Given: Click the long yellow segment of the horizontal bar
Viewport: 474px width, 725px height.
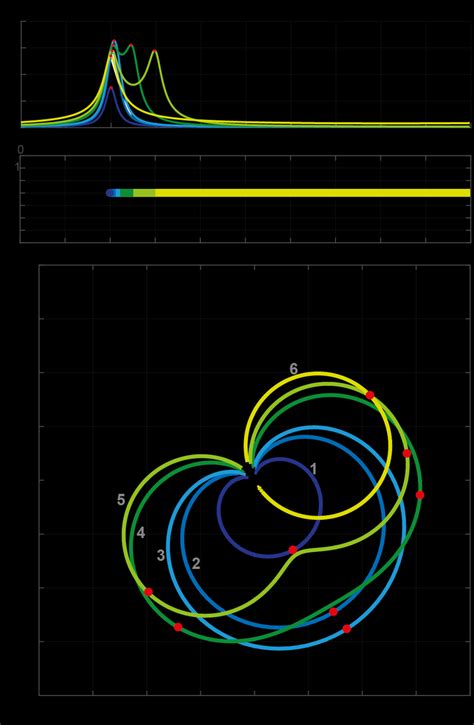Looking at the screenshot, I should (313, 193).
